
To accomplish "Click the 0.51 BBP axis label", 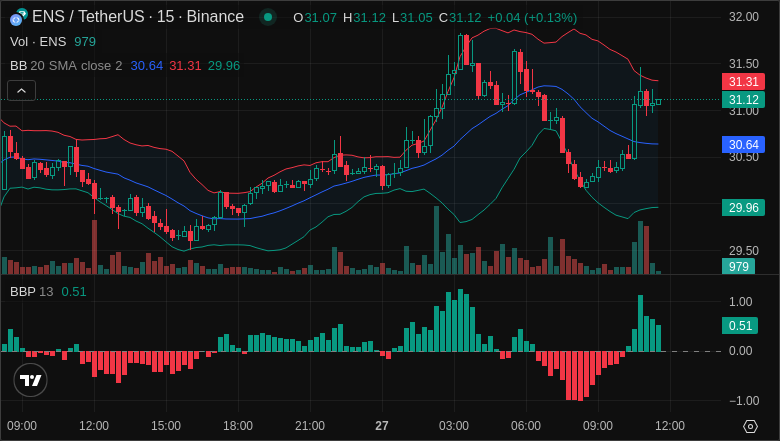I will [740, 326].
